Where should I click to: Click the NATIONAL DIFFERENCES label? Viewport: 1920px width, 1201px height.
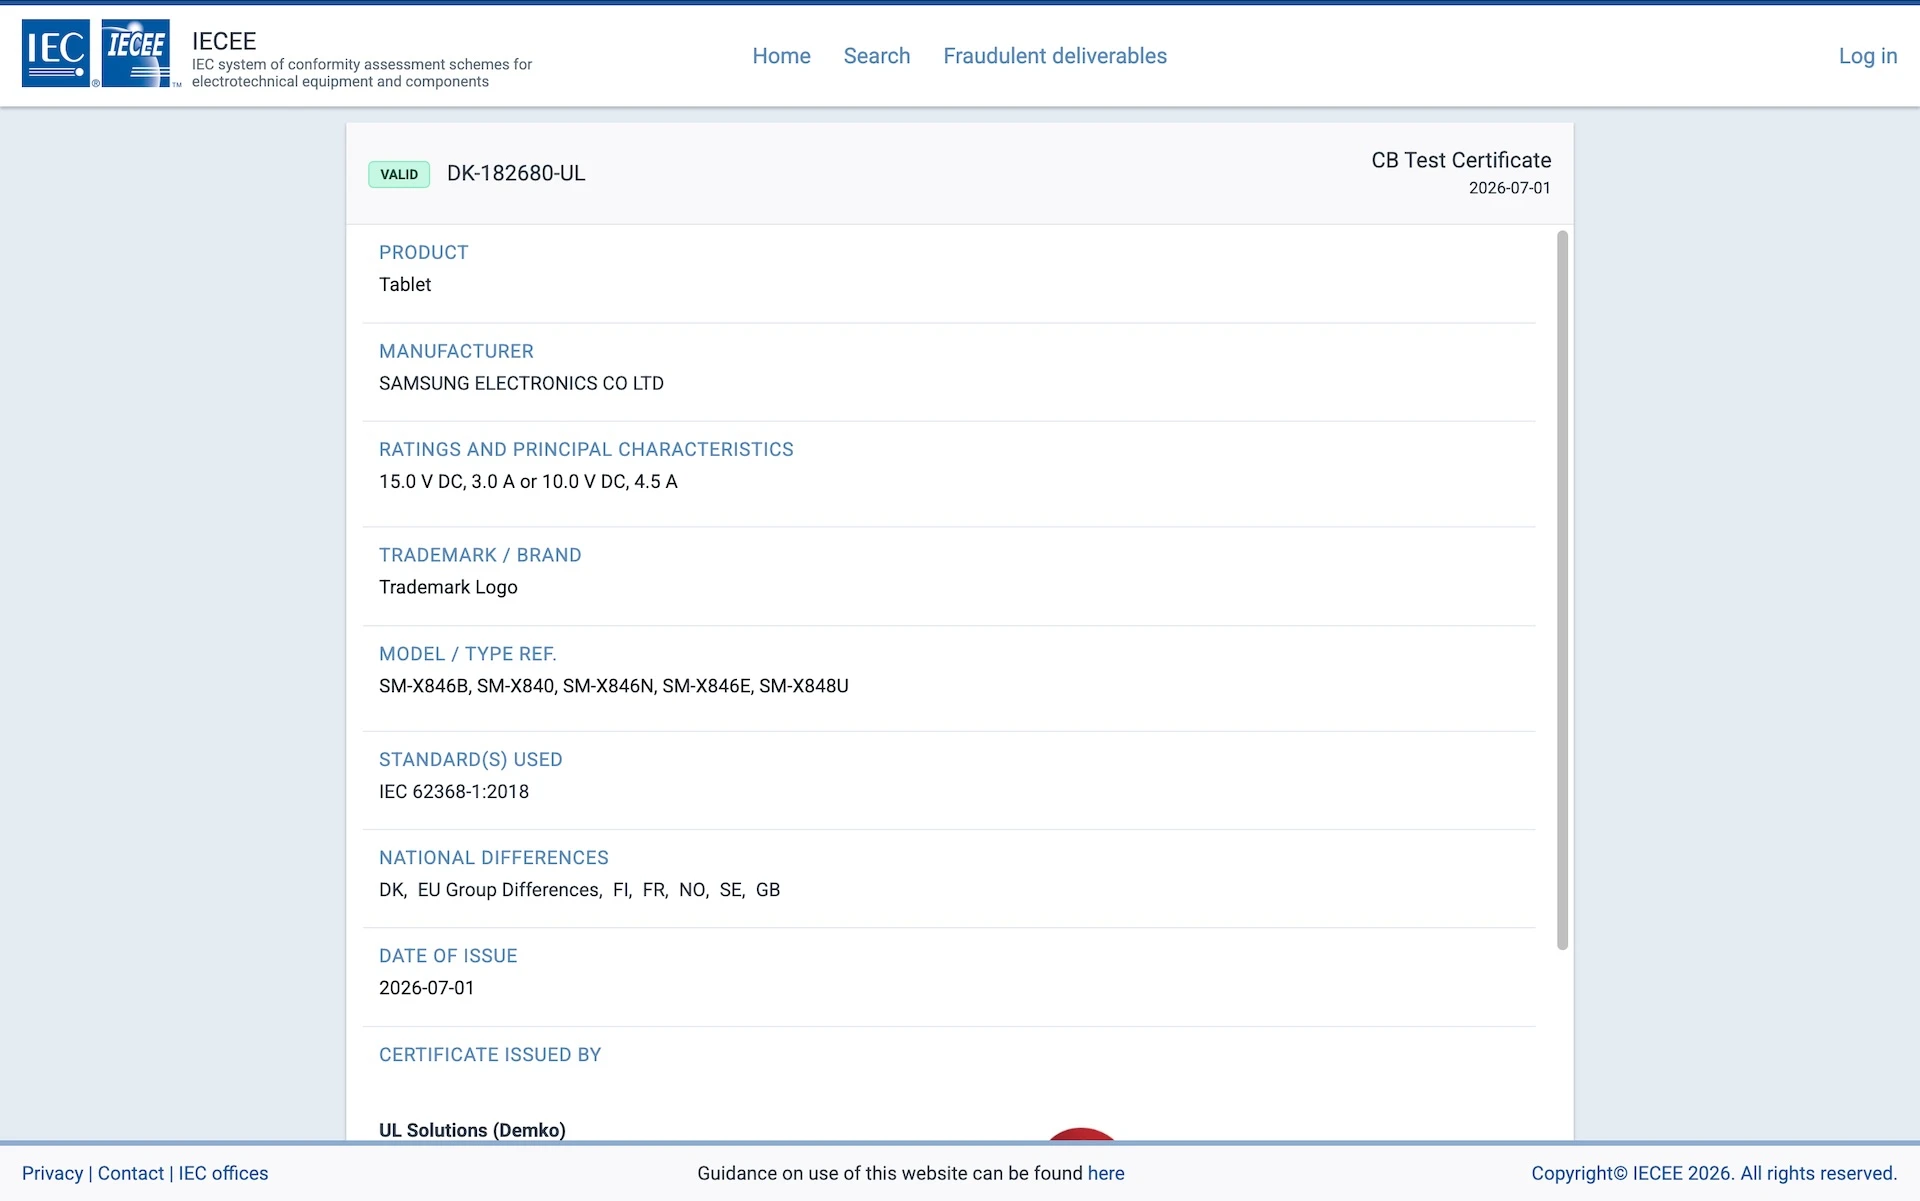tap(494, 858)
